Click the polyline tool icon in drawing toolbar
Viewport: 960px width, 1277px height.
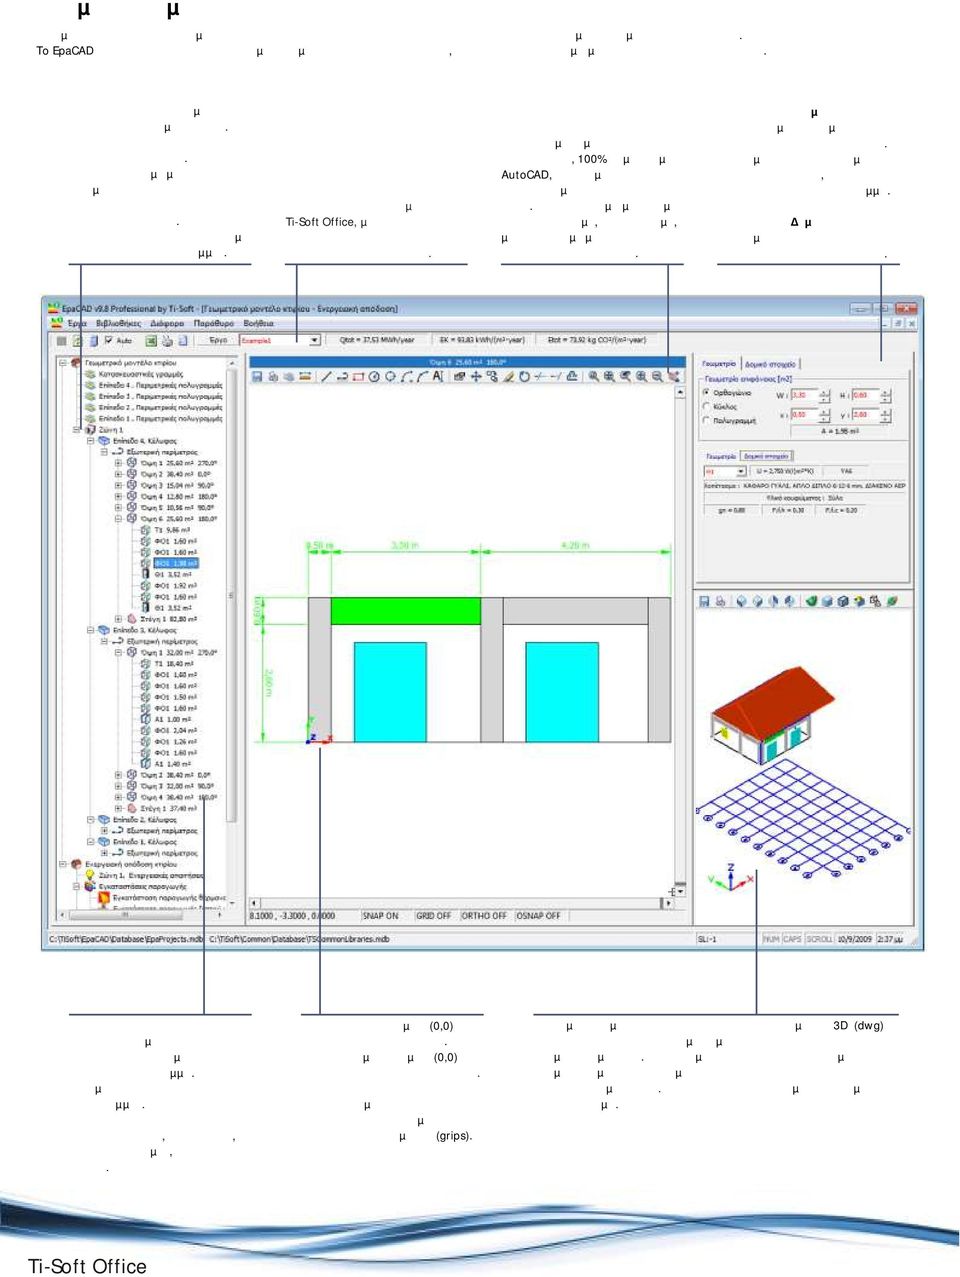click(x=342, y=376)
